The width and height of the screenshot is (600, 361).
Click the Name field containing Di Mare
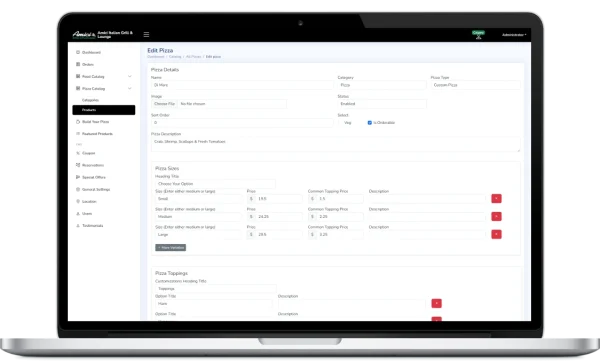click(242, 85)
